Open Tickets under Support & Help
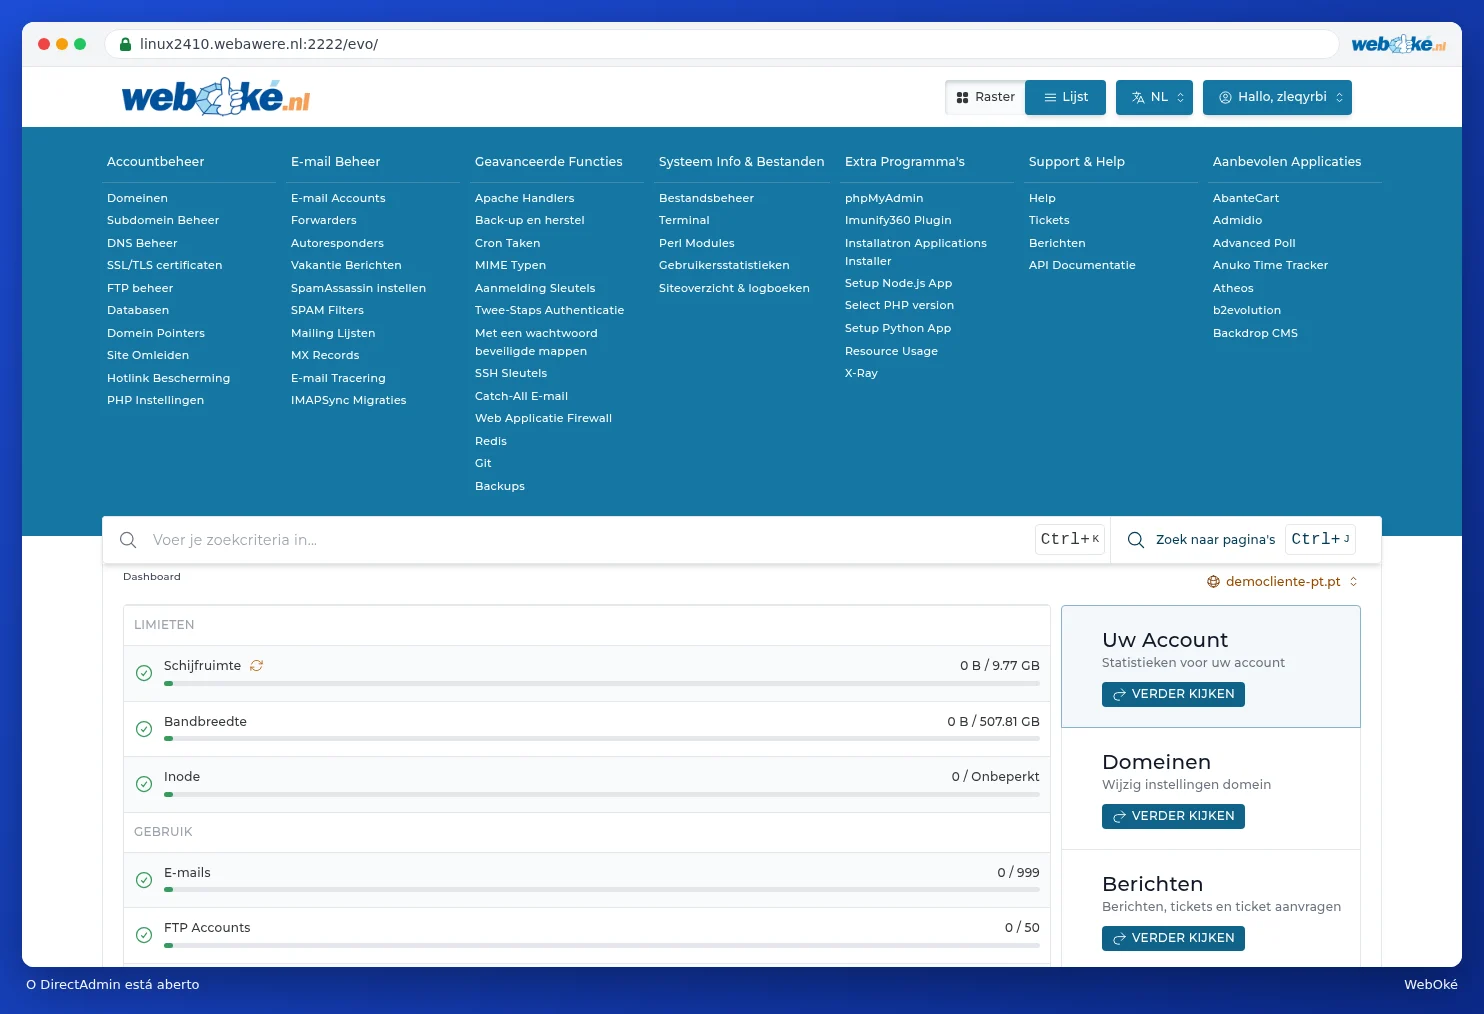Screen dimensions: 1484x1014 tap(1049, 220)
